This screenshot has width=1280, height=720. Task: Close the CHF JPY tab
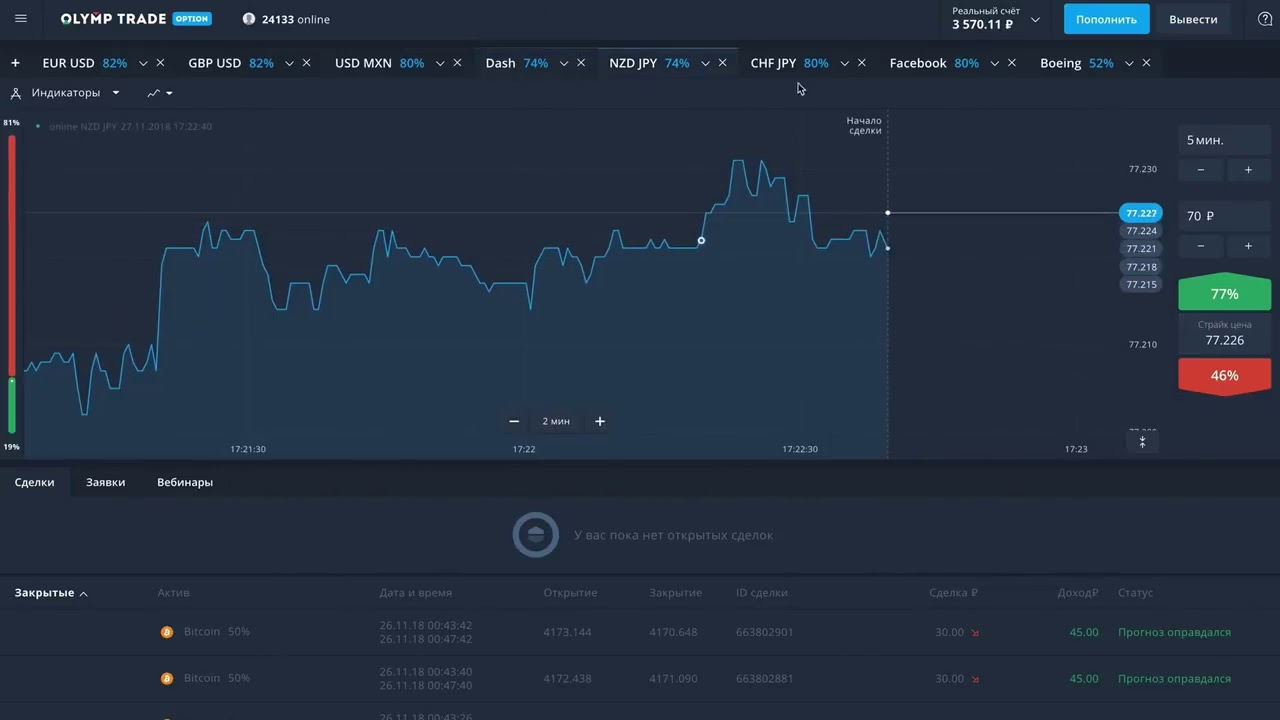click(x=861, y=63)
